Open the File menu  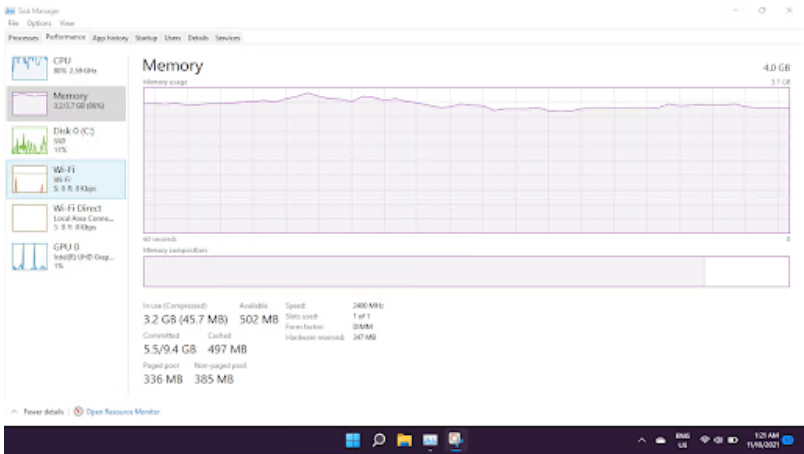[x=16, y=22]
